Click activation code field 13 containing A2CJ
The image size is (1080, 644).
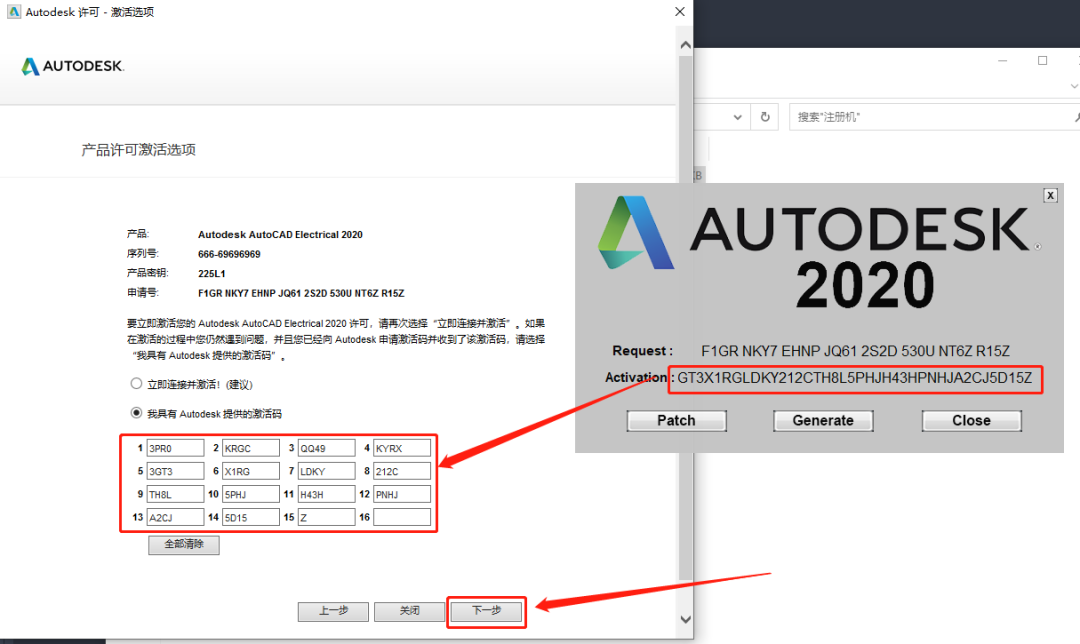[175, 517]
